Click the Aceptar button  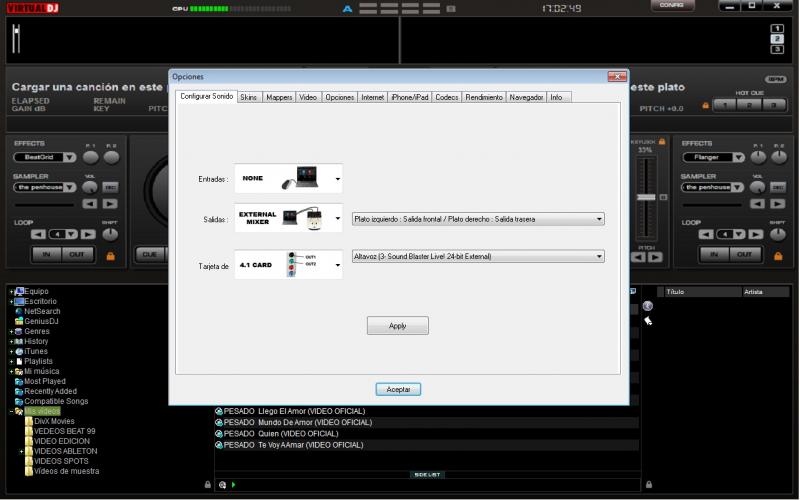[398, 389]
